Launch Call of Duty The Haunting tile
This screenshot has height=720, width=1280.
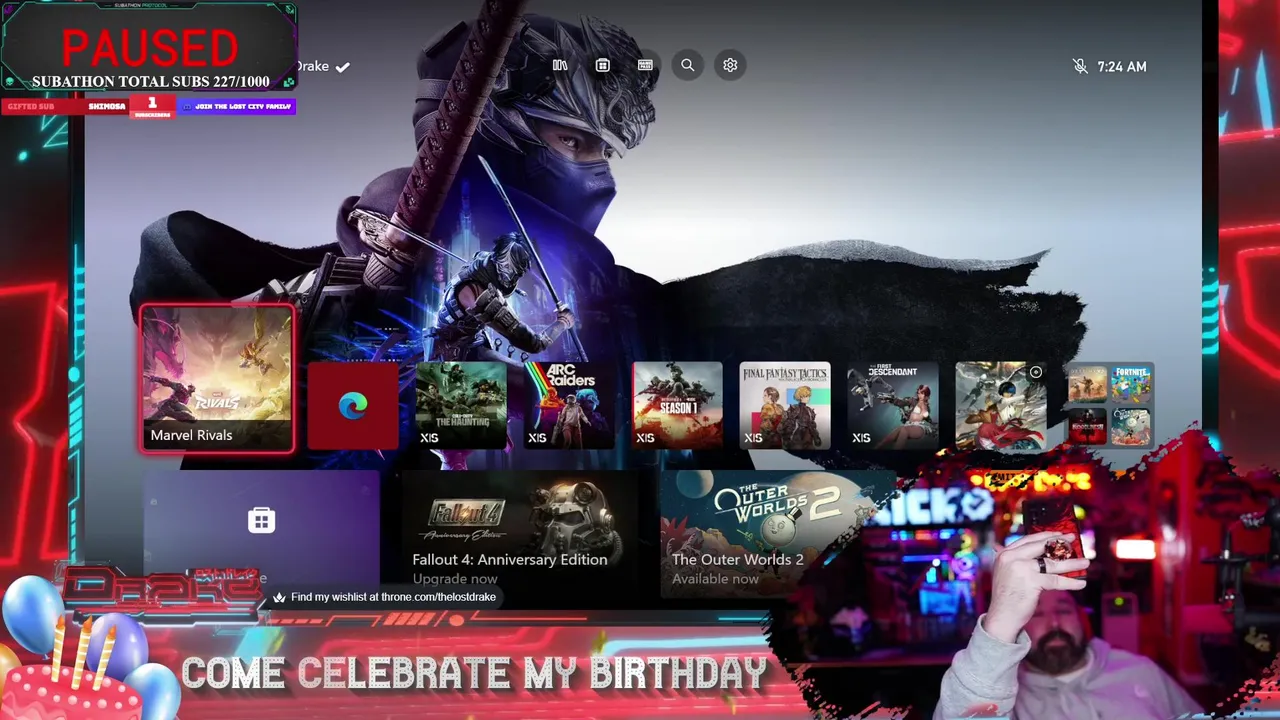[461, 406]
